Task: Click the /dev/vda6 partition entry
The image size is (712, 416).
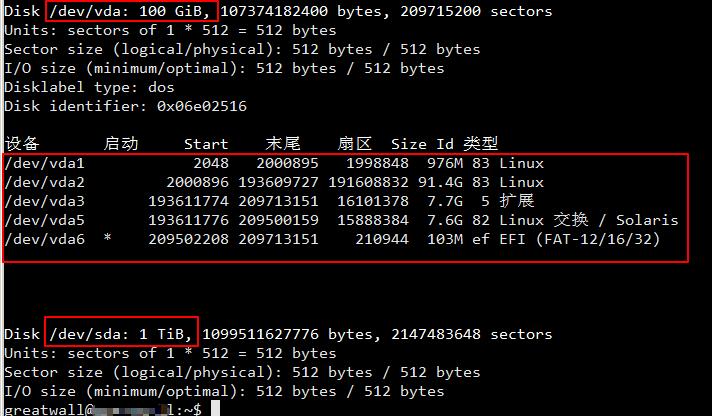Action: tap(45, 239)
